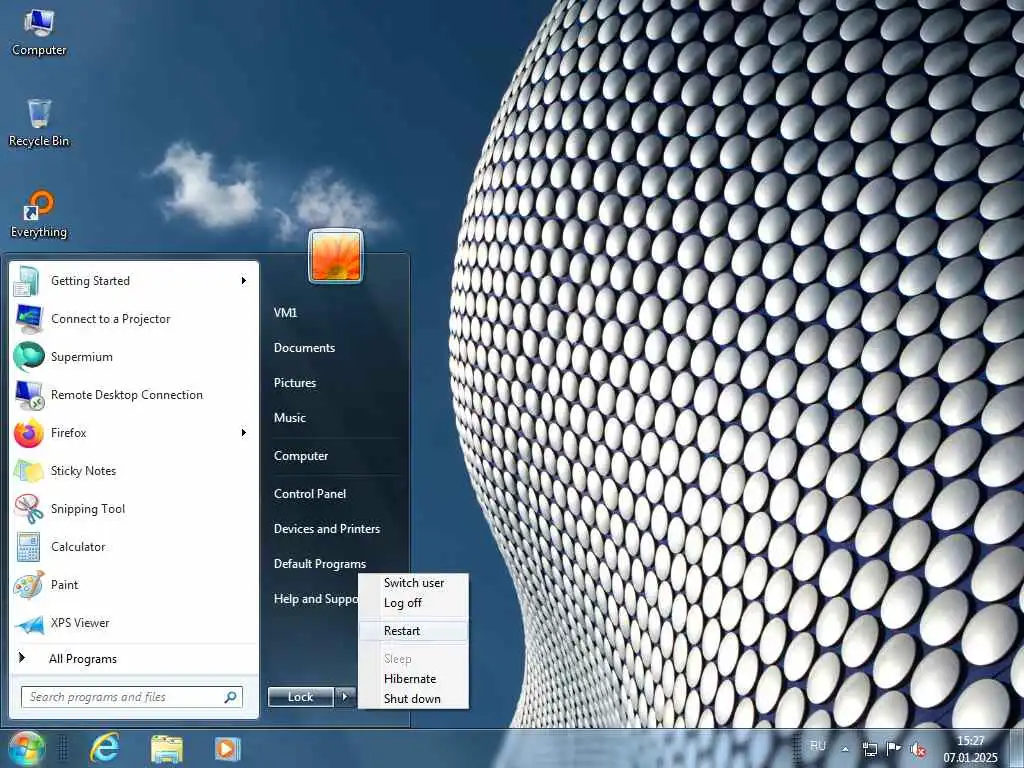Open the VM1 user folder link
Viewport: 1024px width, 768px height.
pyautogui.click(x=285, y=313)
